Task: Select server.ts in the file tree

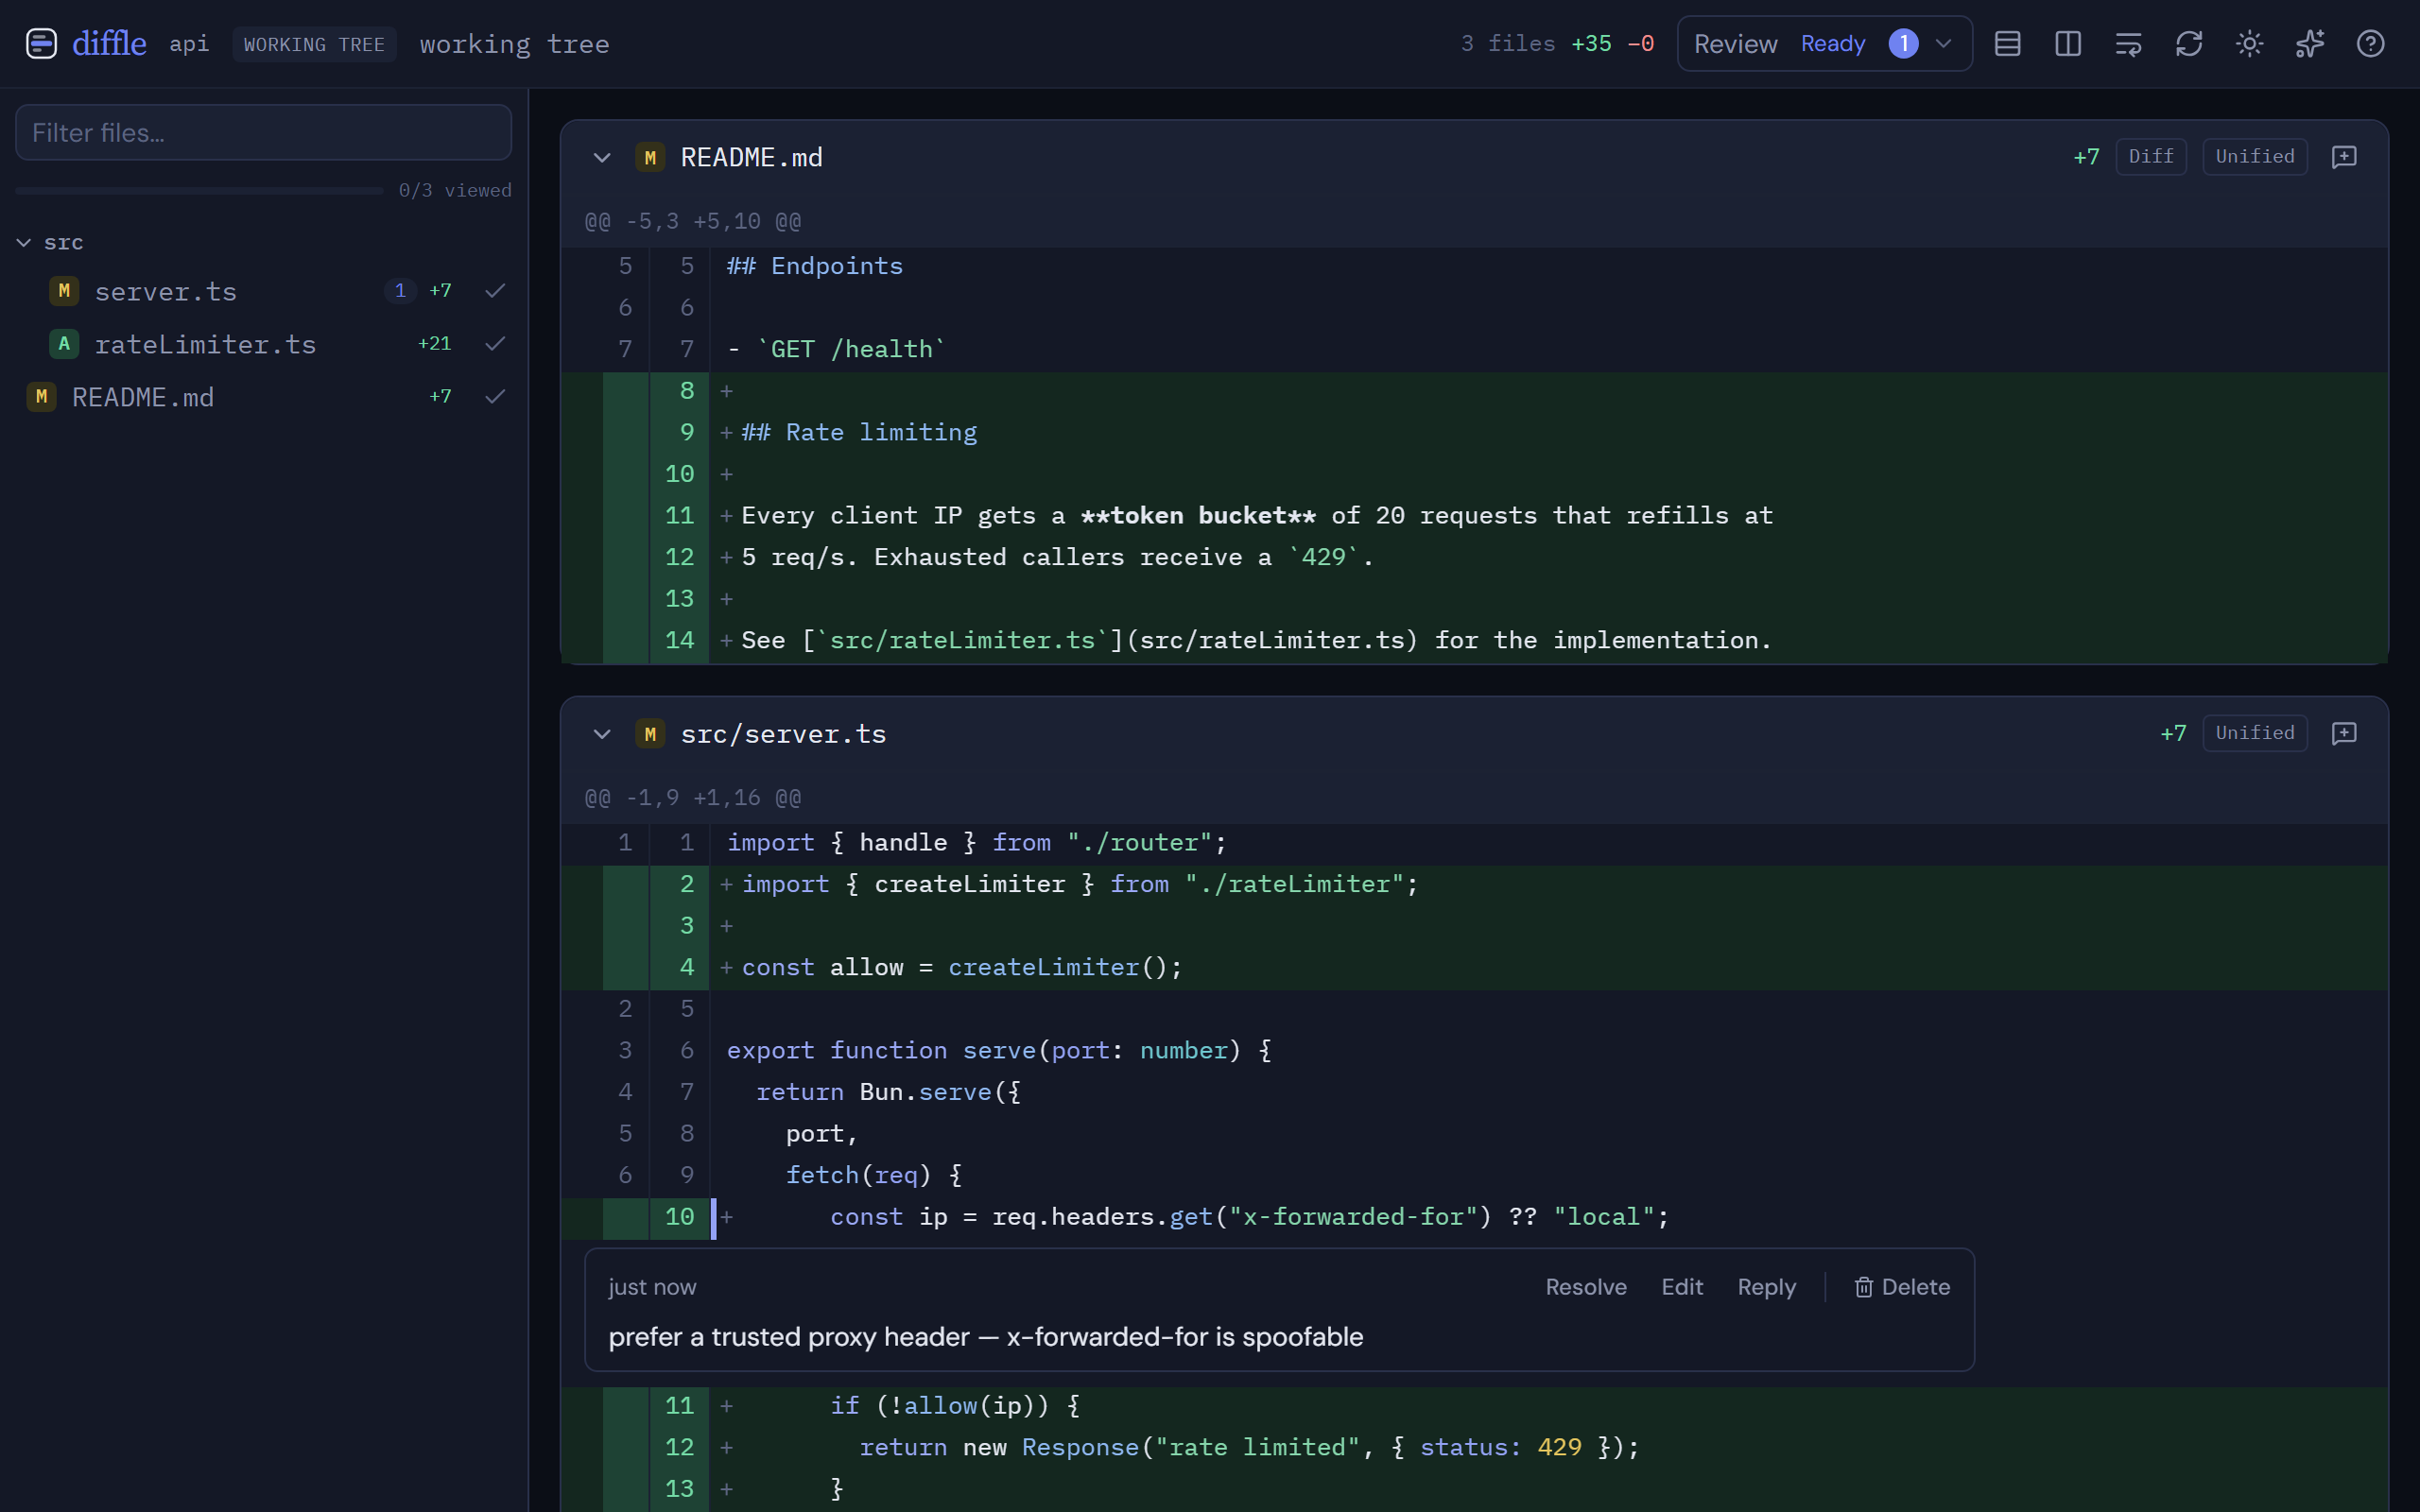Action: tap(165, 291)
